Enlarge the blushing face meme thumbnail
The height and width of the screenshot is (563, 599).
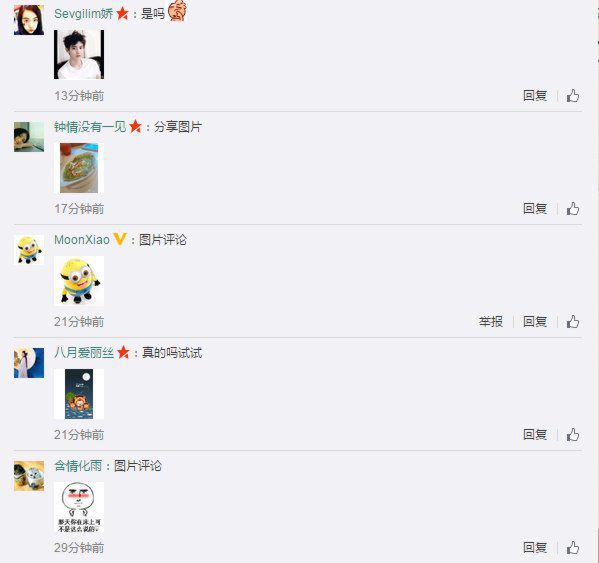[x=79, y=507]
